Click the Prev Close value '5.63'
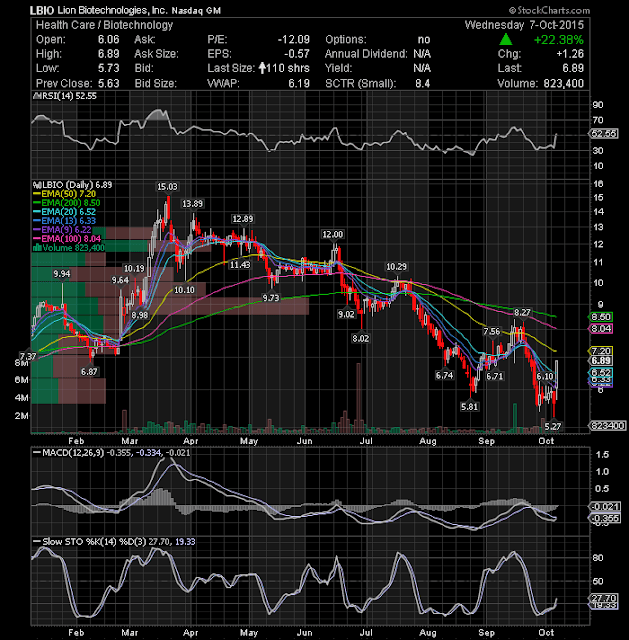 tap(109, 83)
